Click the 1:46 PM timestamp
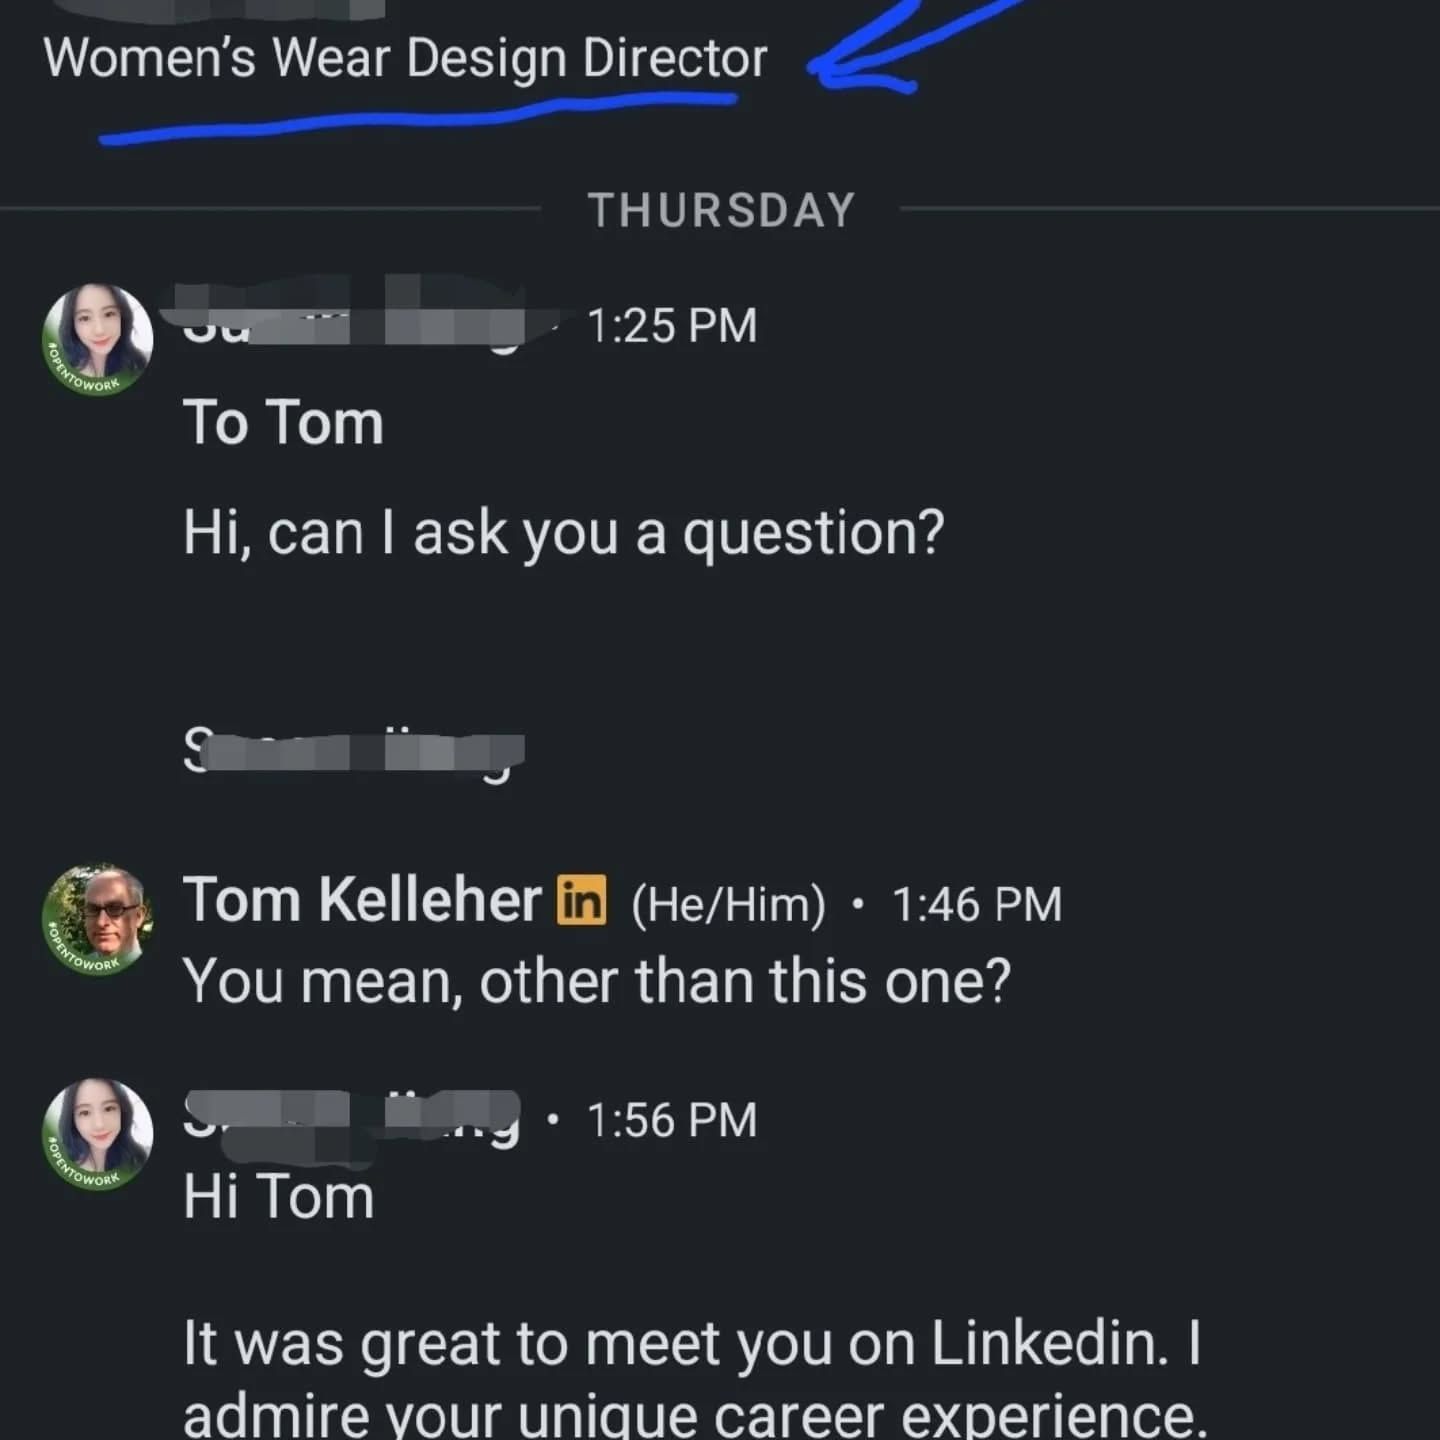 click(976, 904)
